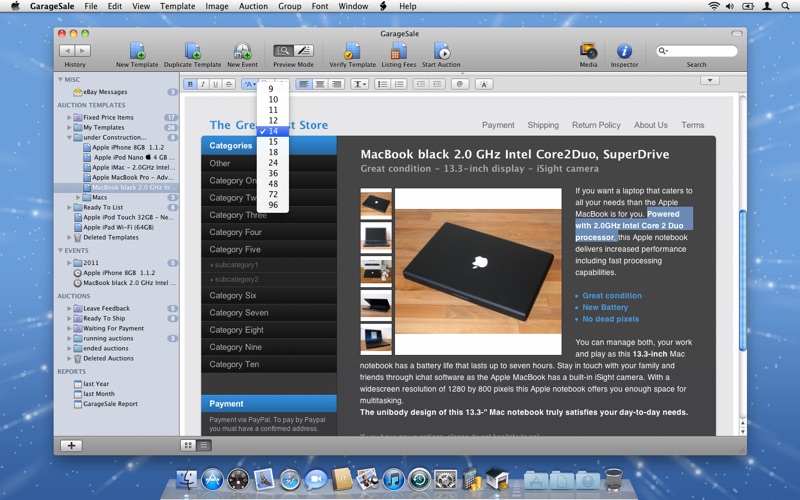Image resolution: width=800 pixels, height=500 pixels.
Task: Click the New Event toolbar icon
Action: coord(242,51)
